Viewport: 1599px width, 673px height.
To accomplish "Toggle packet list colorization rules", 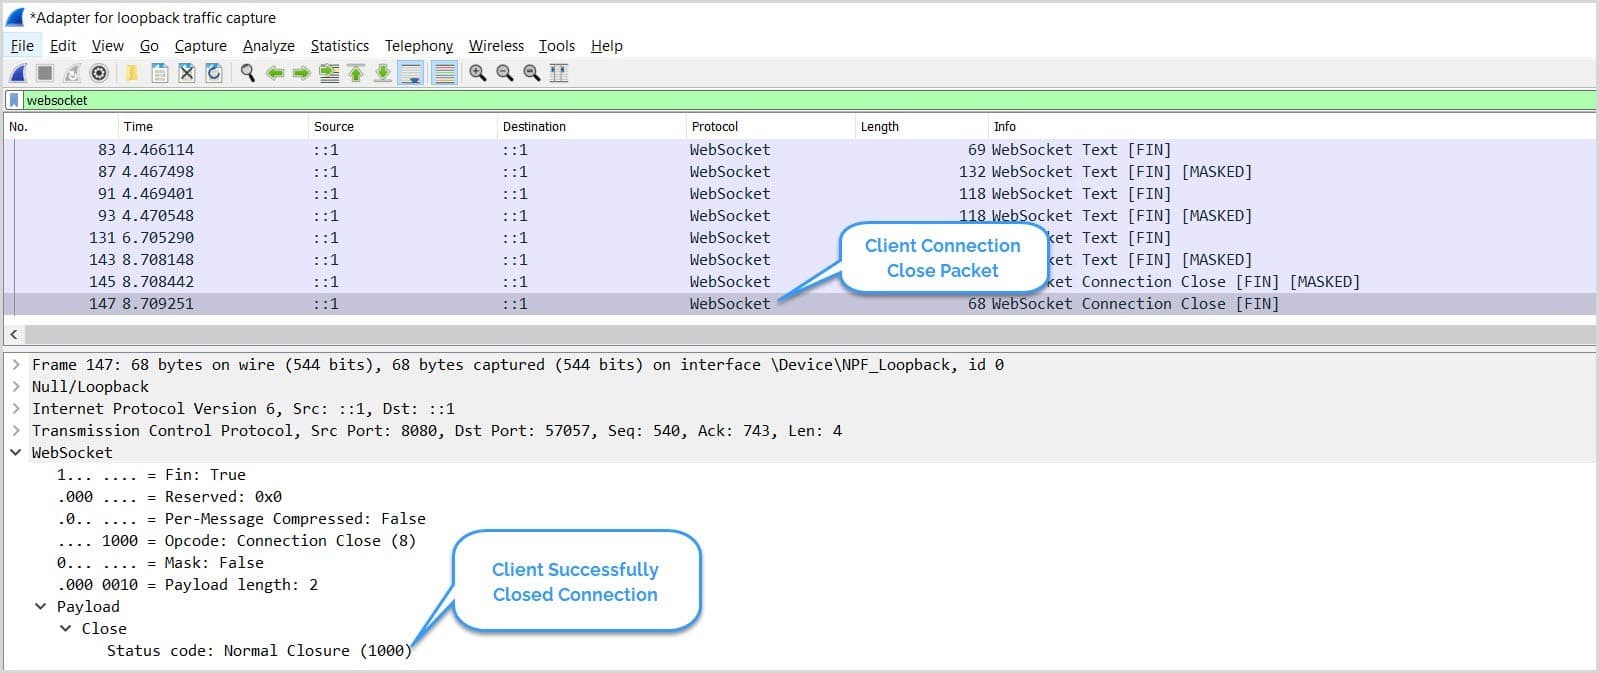I will pos(444,73).
